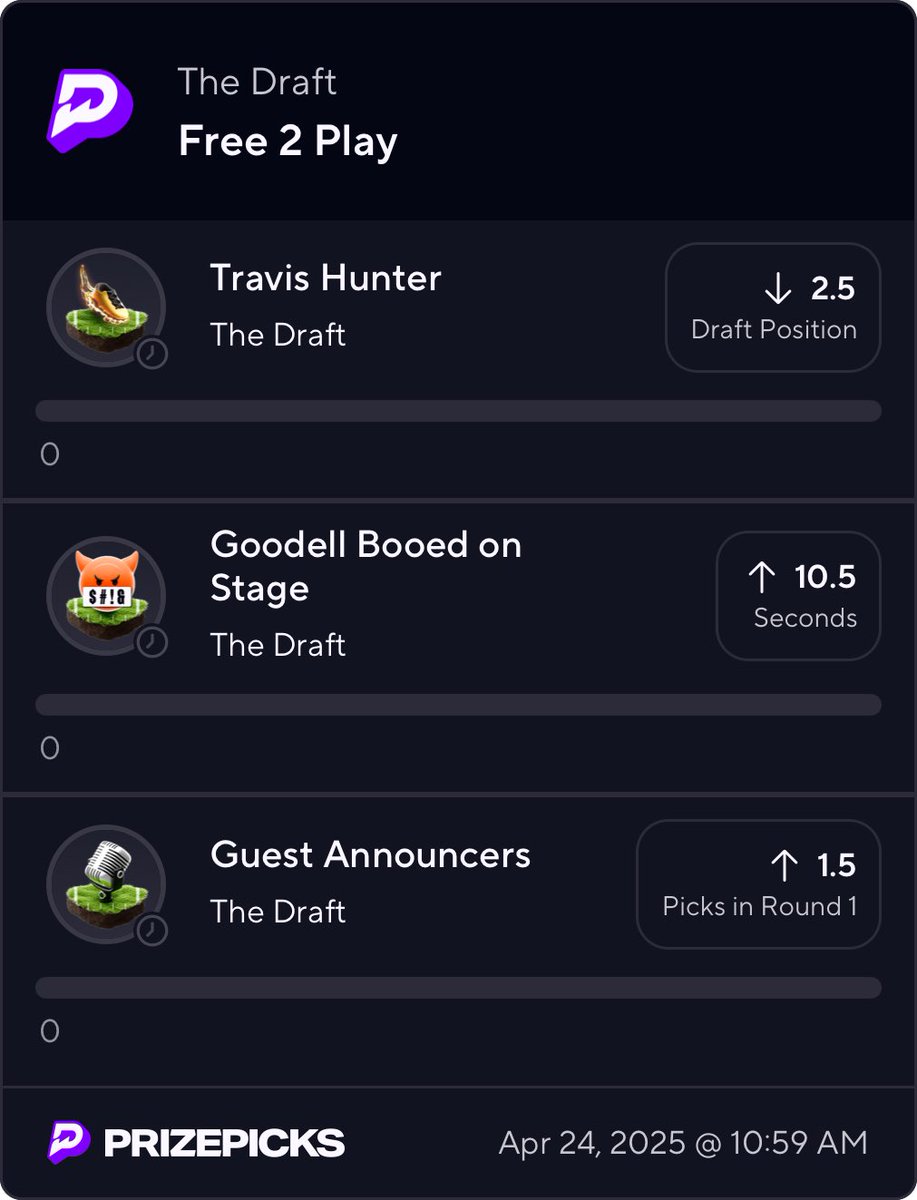Click the Travis Hunter progress bar
917x1200 pixels.
click(x=458, y=411)
